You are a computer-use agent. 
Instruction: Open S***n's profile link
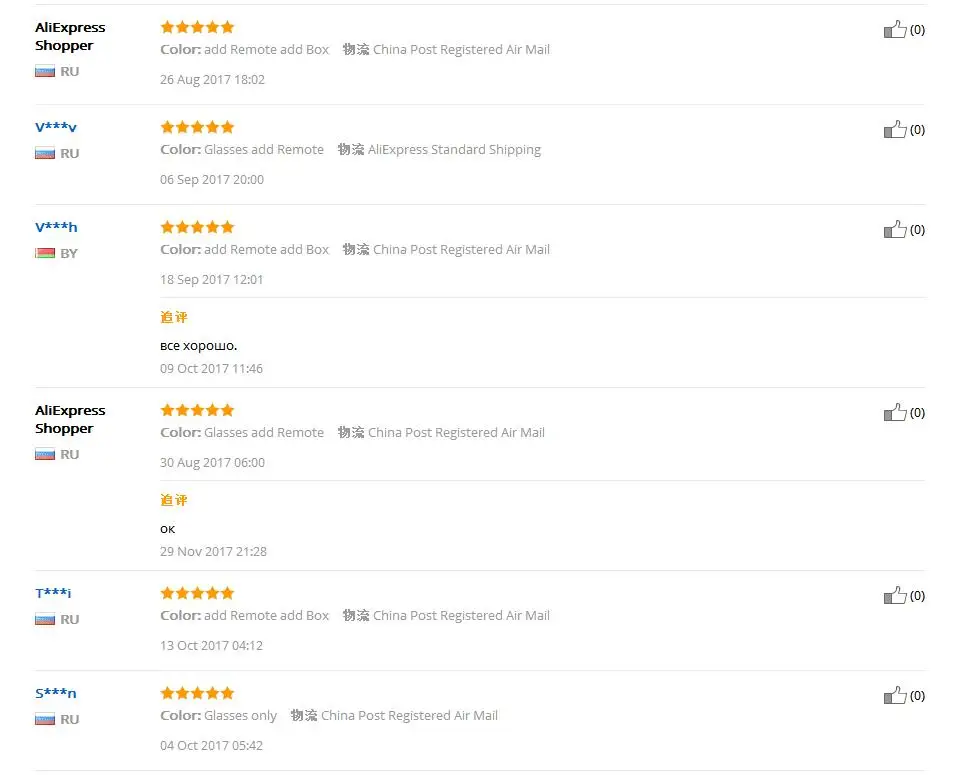point(56,693)
